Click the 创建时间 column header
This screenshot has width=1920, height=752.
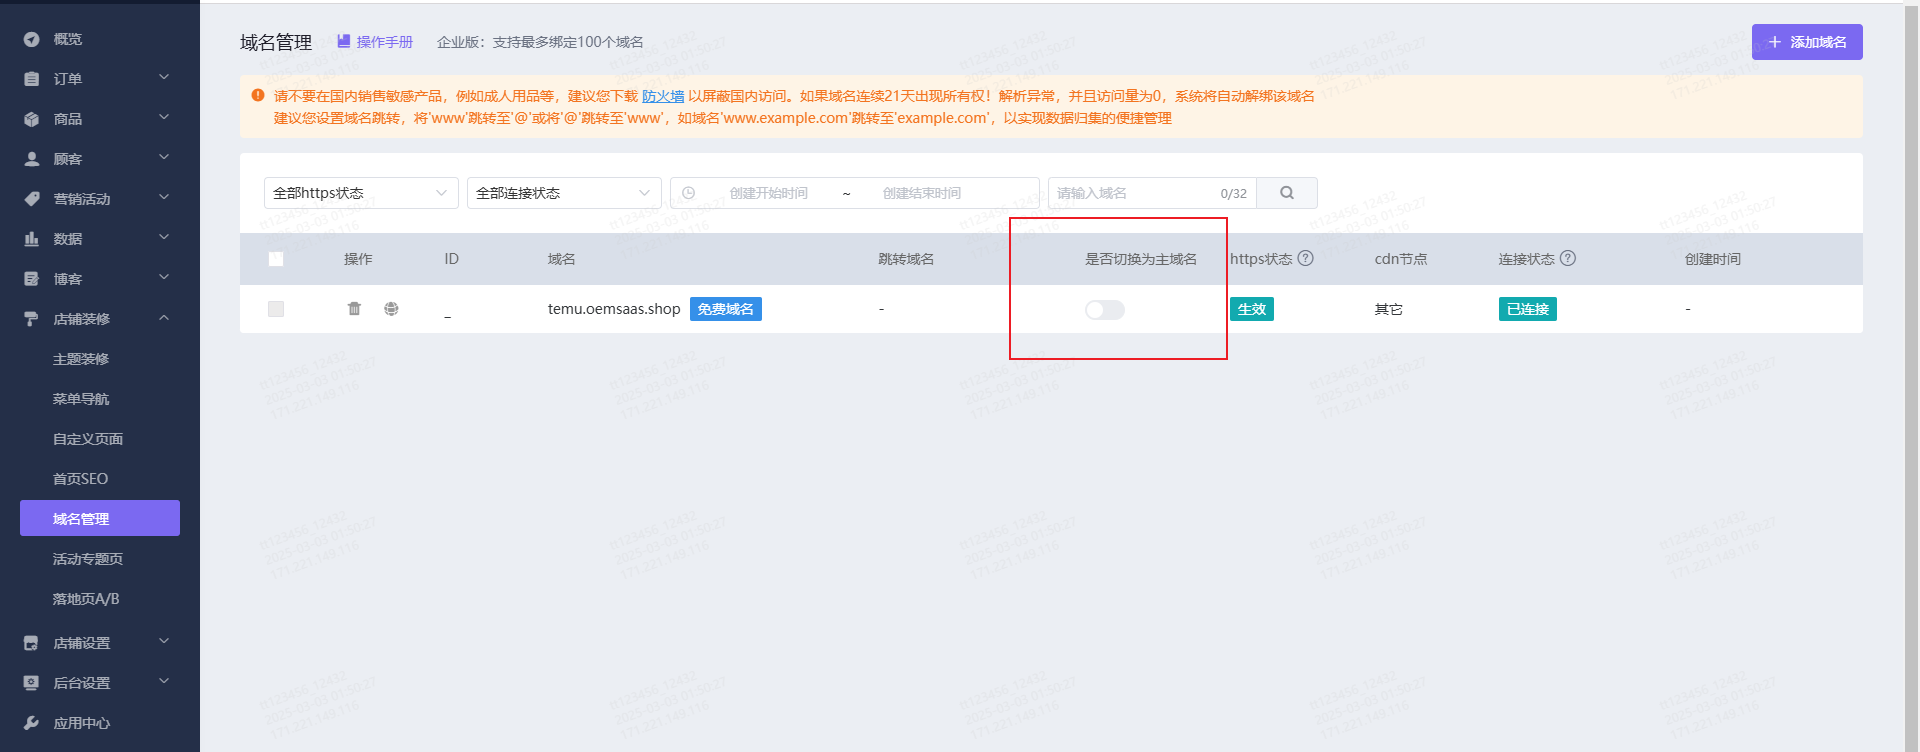[x=1713, y=259]
